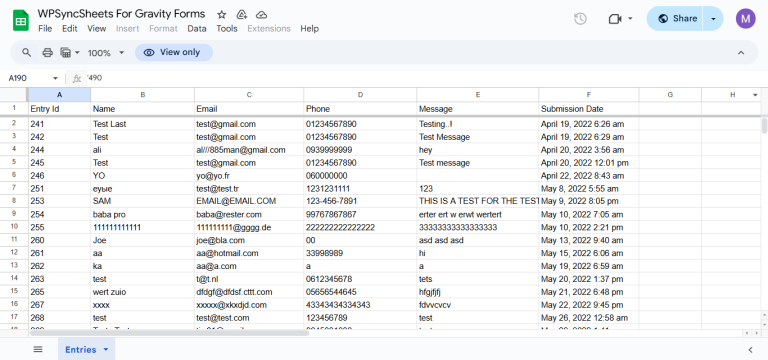Viewport: 768px width, 360px height.
Task: Click the document title text
Action: tap(121, 14)
